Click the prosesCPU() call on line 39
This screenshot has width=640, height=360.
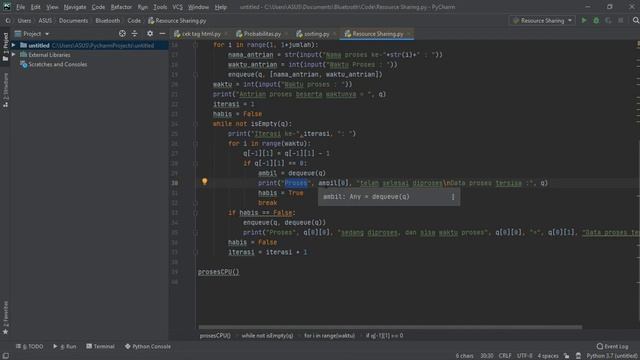click(x=218, y=272)
